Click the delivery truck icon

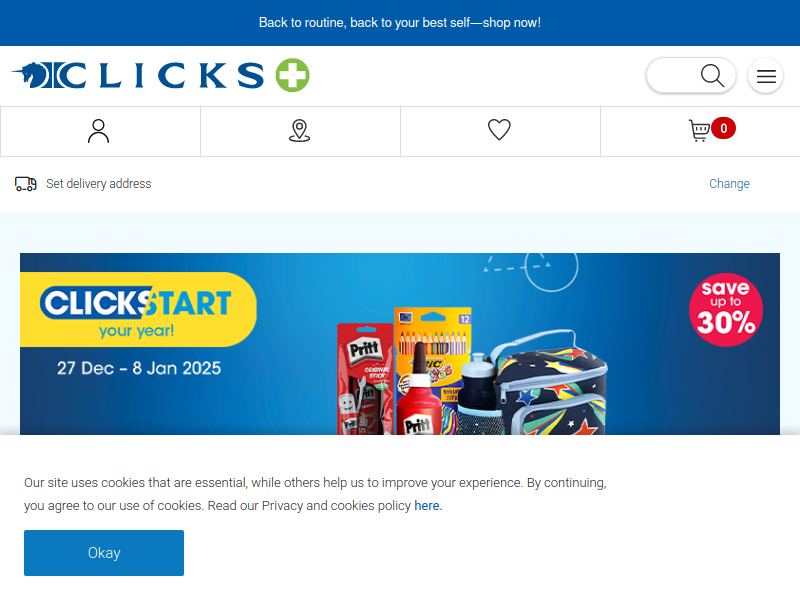tap(26, 184)
